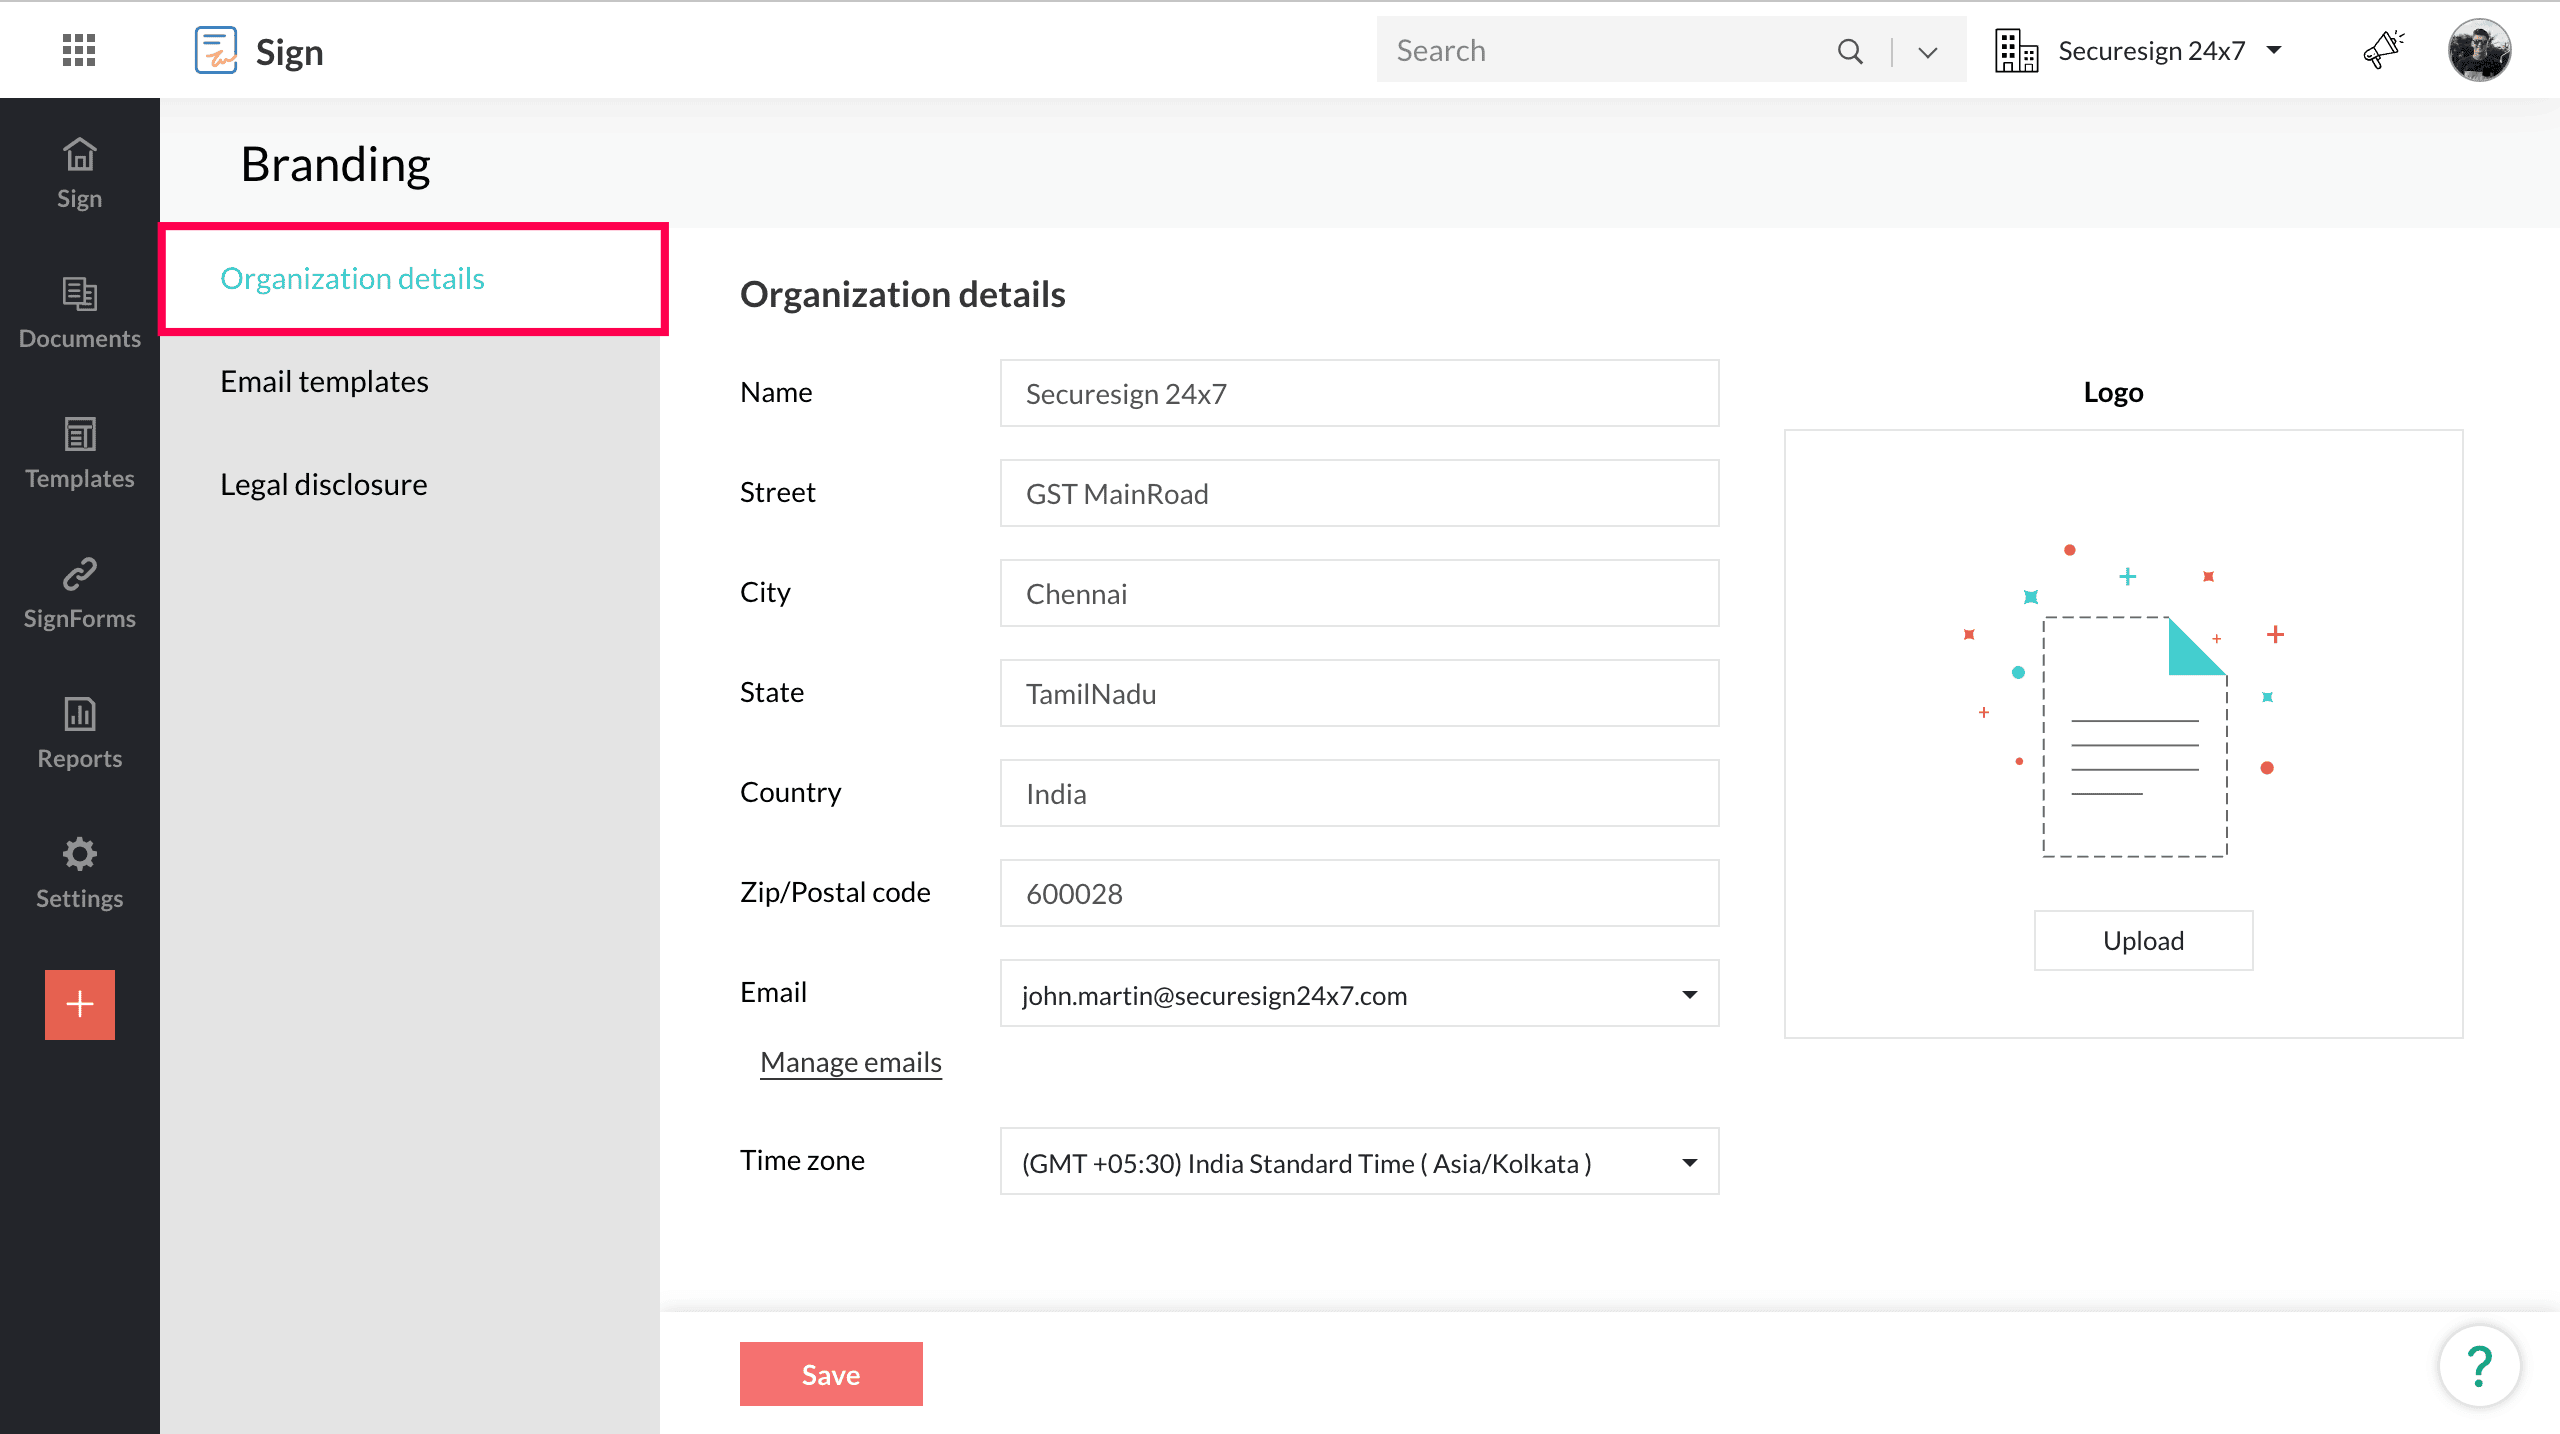This screenshot has height=1434, width=2560.
Task: Open SignForms link icon
Action: pyautogui.click(x=79, y=593)
